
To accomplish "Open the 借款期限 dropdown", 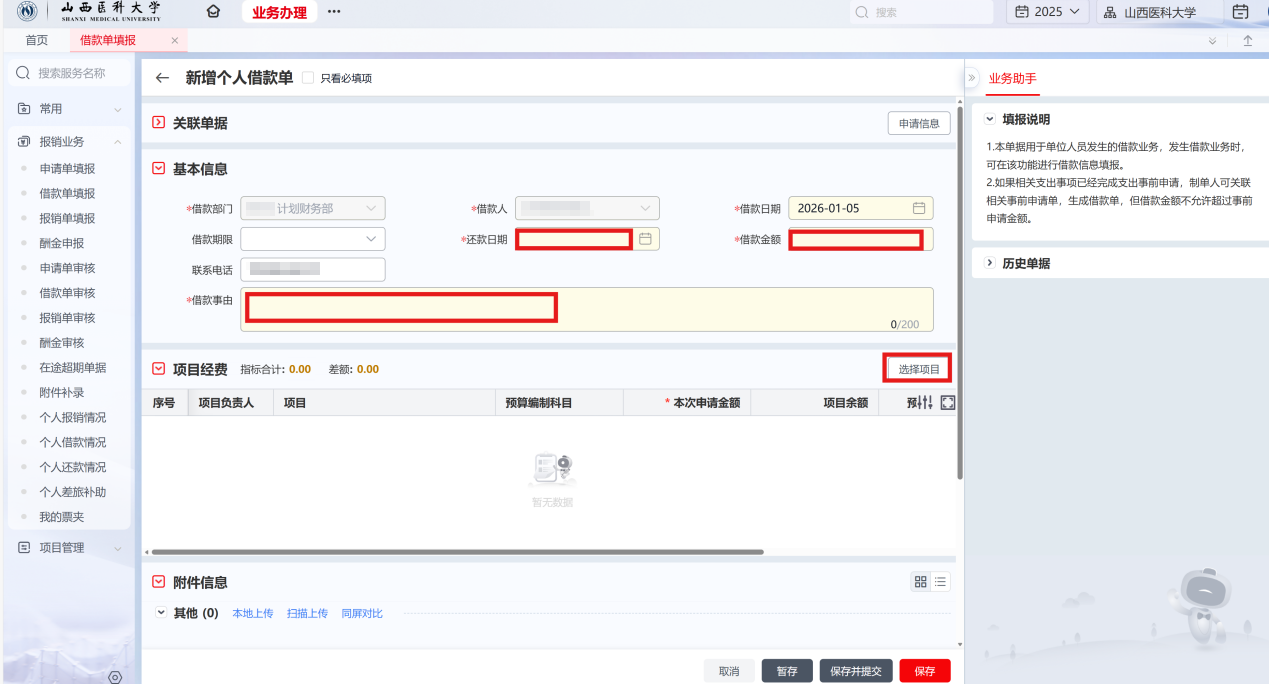I will coord(312,239).
